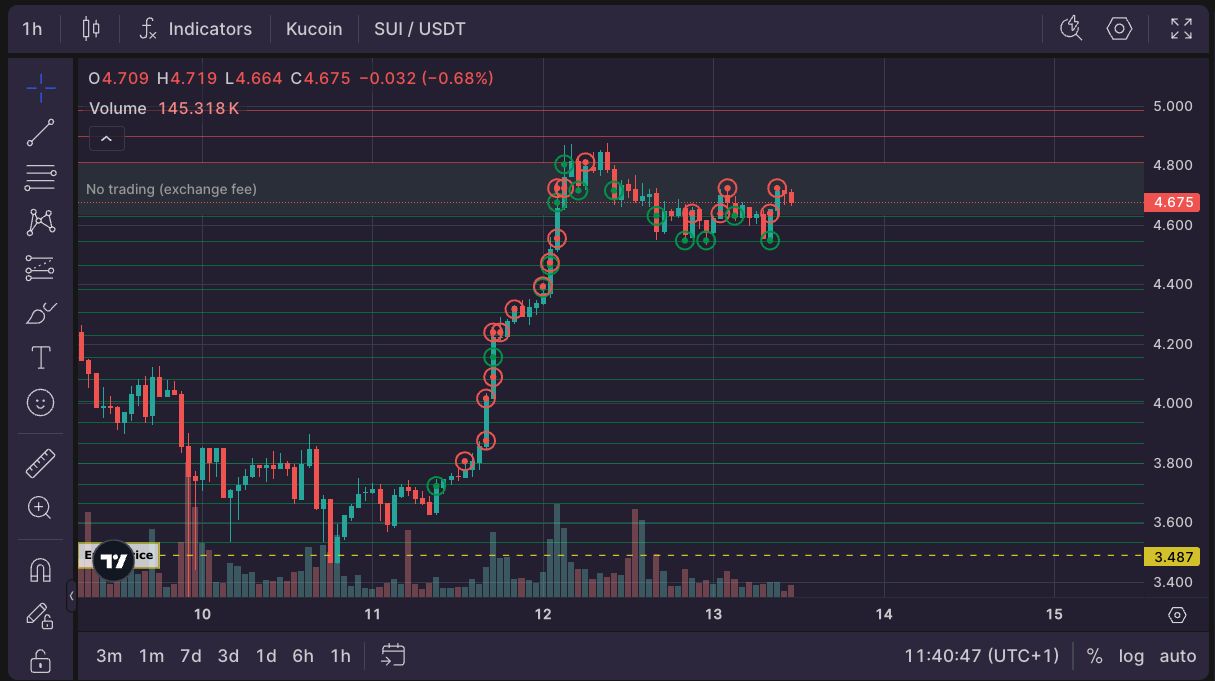
Task: Switch to 7d time range
Action: coord(190,656)
